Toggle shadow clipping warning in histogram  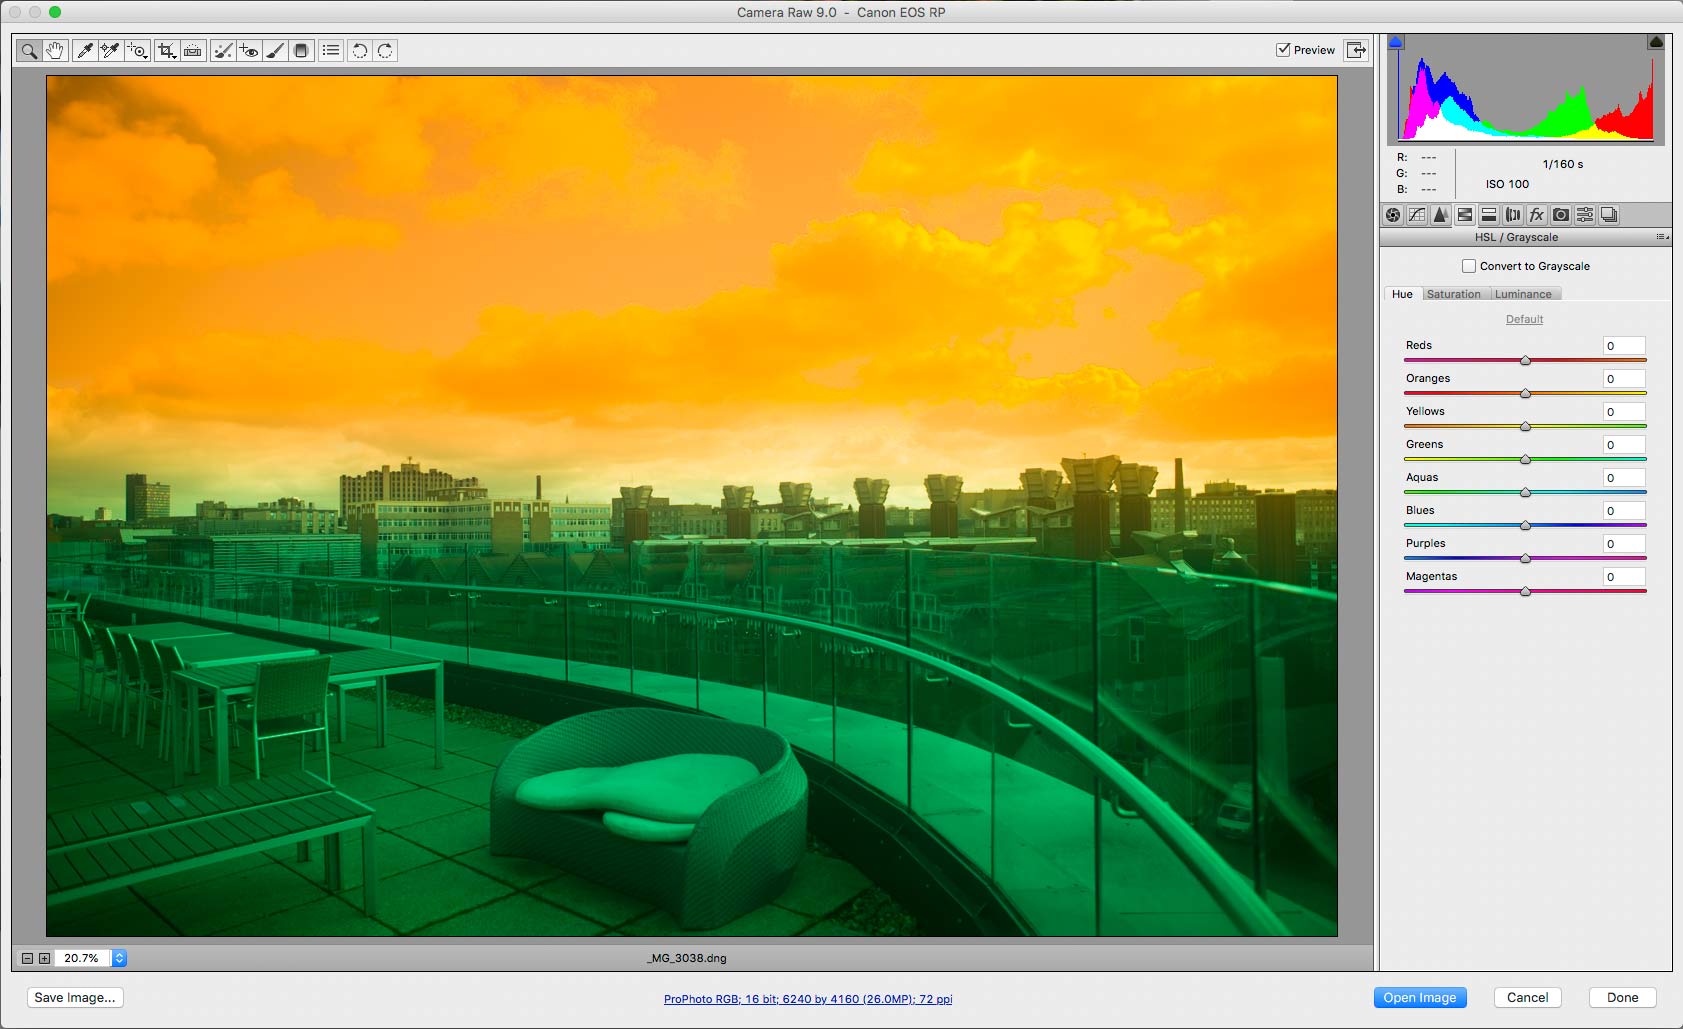click(x=1396, y=42)
